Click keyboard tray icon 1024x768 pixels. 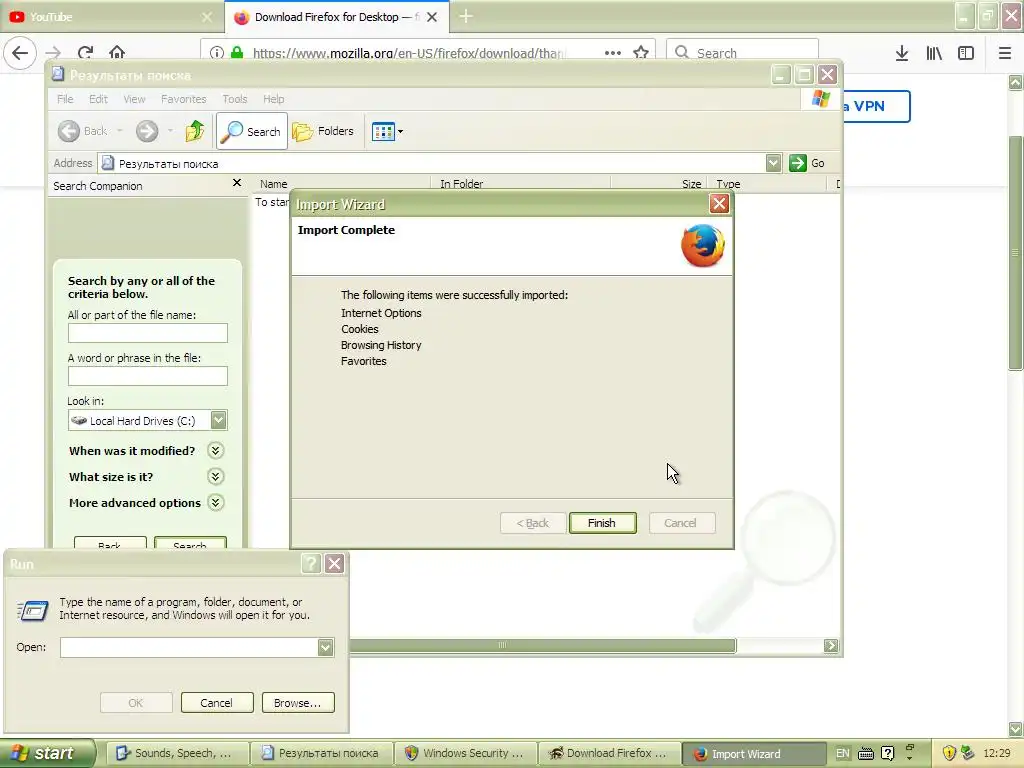(866, 754)
